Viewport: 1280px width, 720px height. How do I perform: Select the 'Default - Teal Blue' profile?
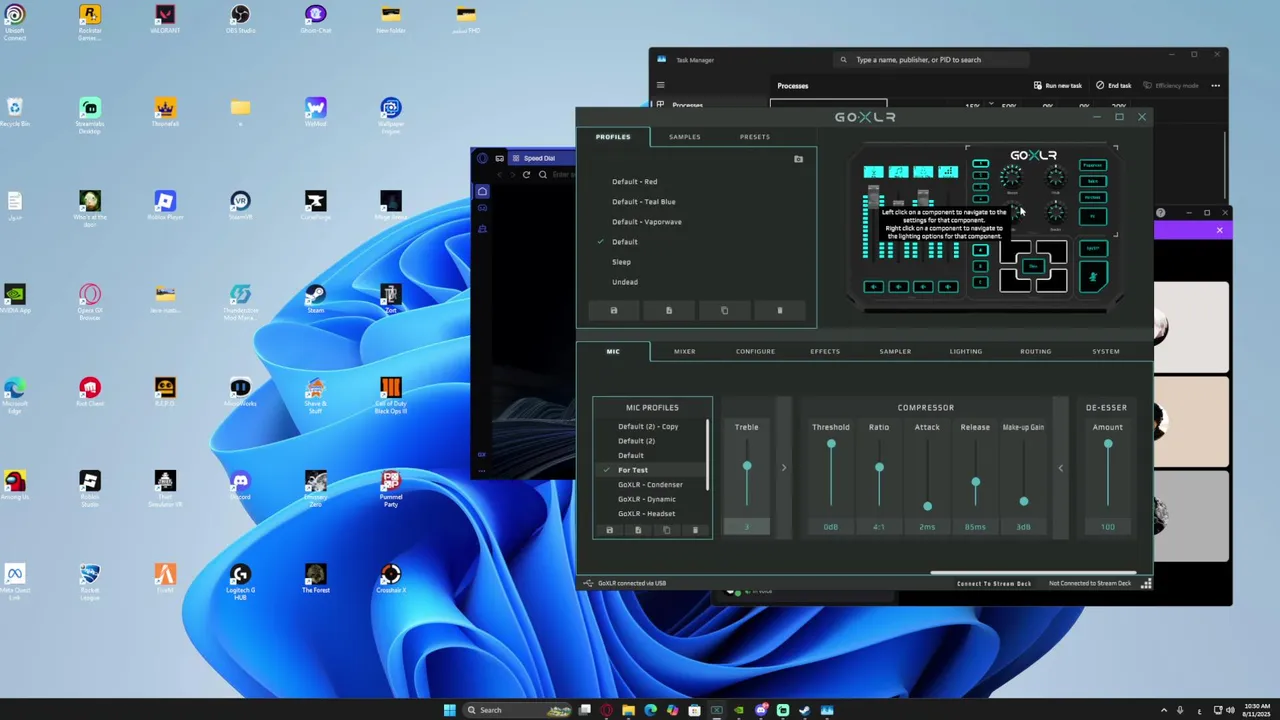click(x=644, y=202)
